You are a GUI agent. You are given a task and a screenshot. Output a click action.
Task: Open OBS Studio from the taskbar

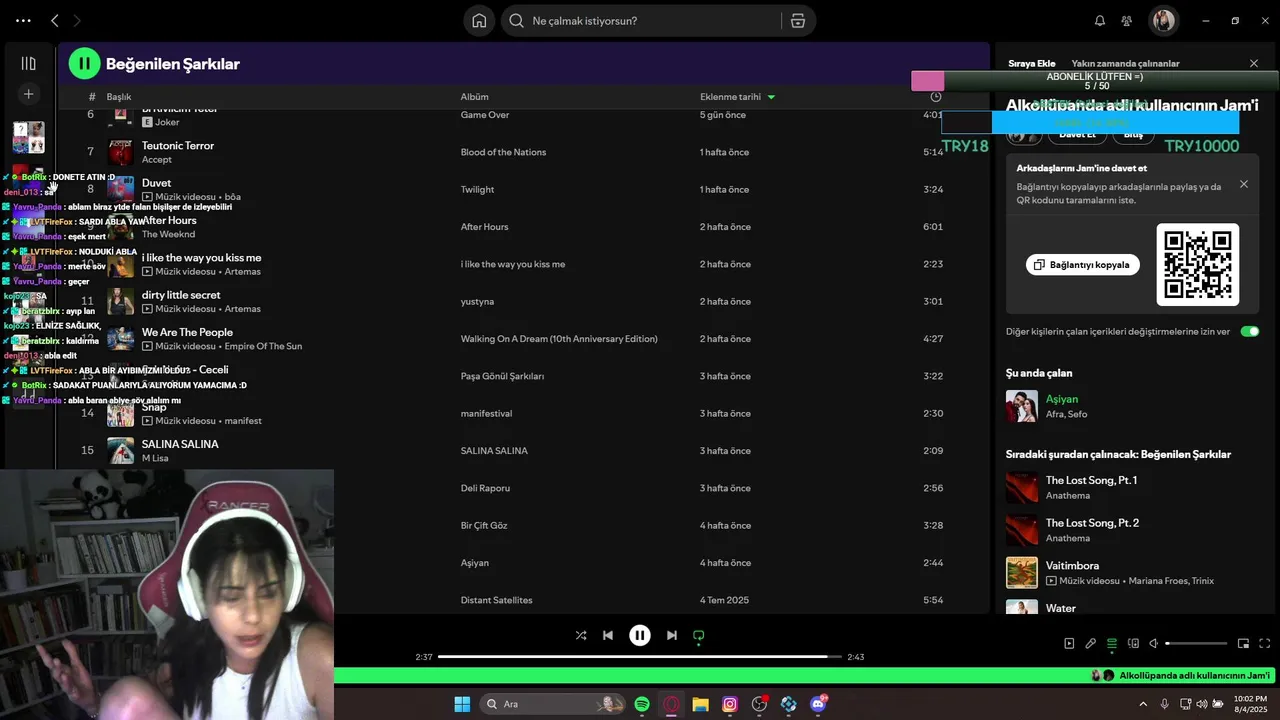[x=759, y=704]
